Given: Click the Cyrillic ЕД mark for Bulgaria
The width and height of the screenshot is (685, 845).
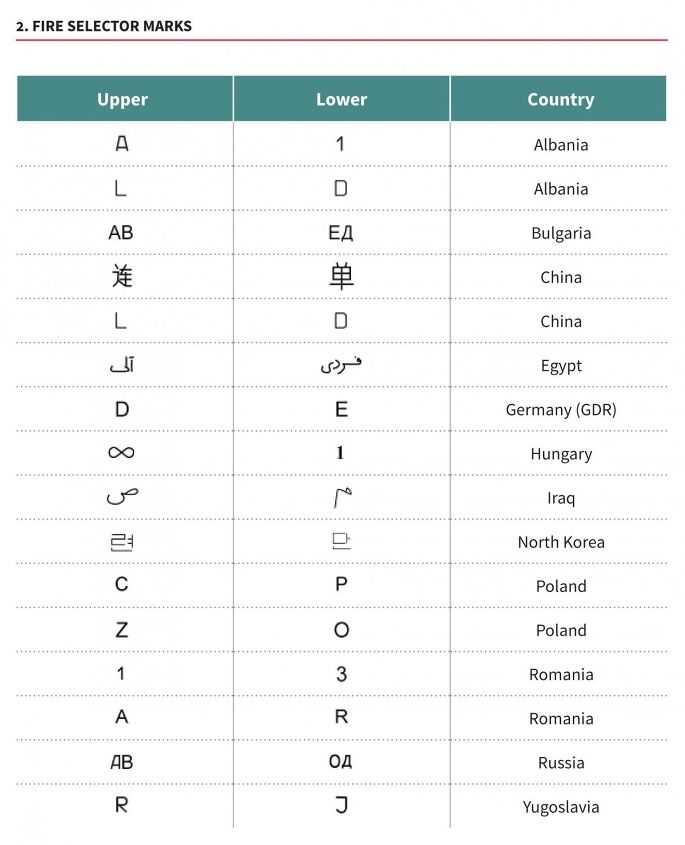Looking at the screenshot, I should [341, 233].
